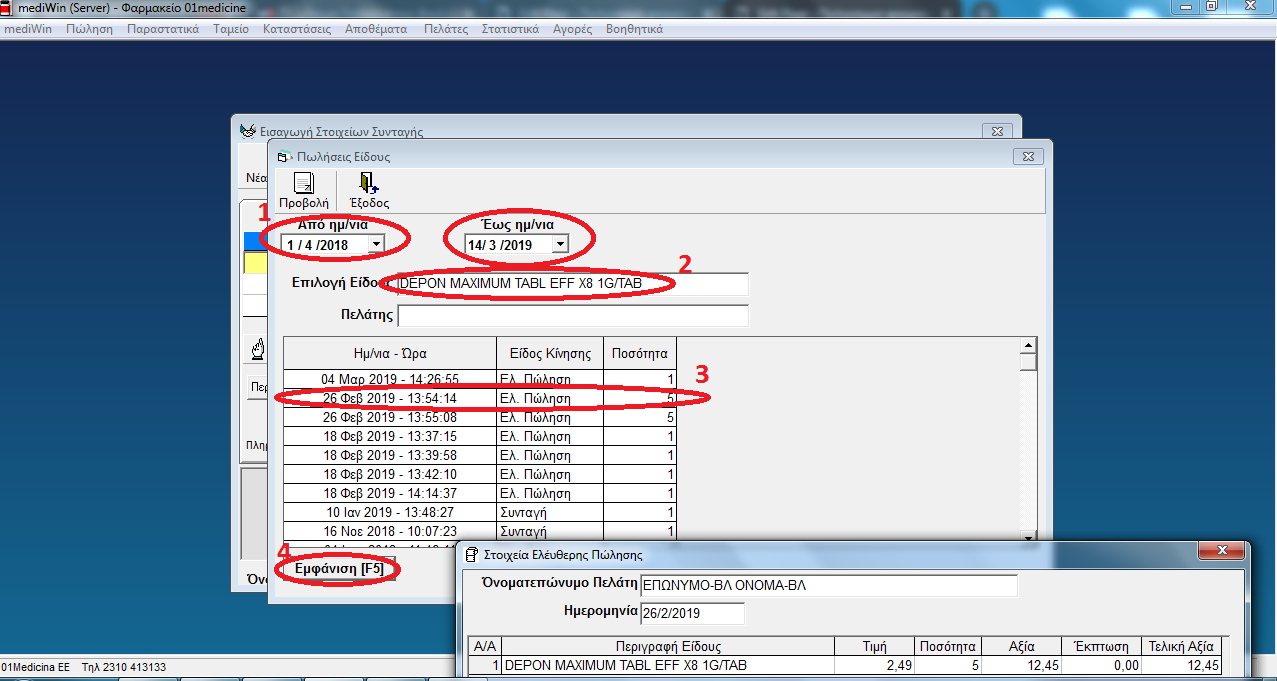The width and height of the screenshot is (1277, 681).
Task: Open the Βοηθητικά menu
Action: pyautogui.click(x=634, y=29)
